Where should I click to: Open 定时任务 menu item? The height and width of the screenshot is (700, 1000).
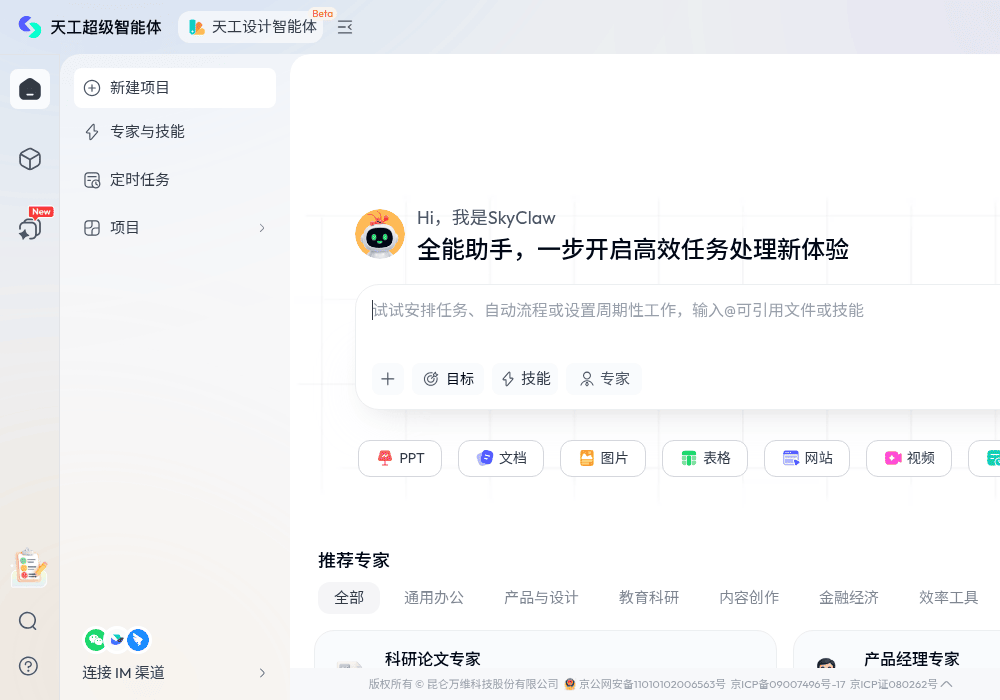(175, 180)
